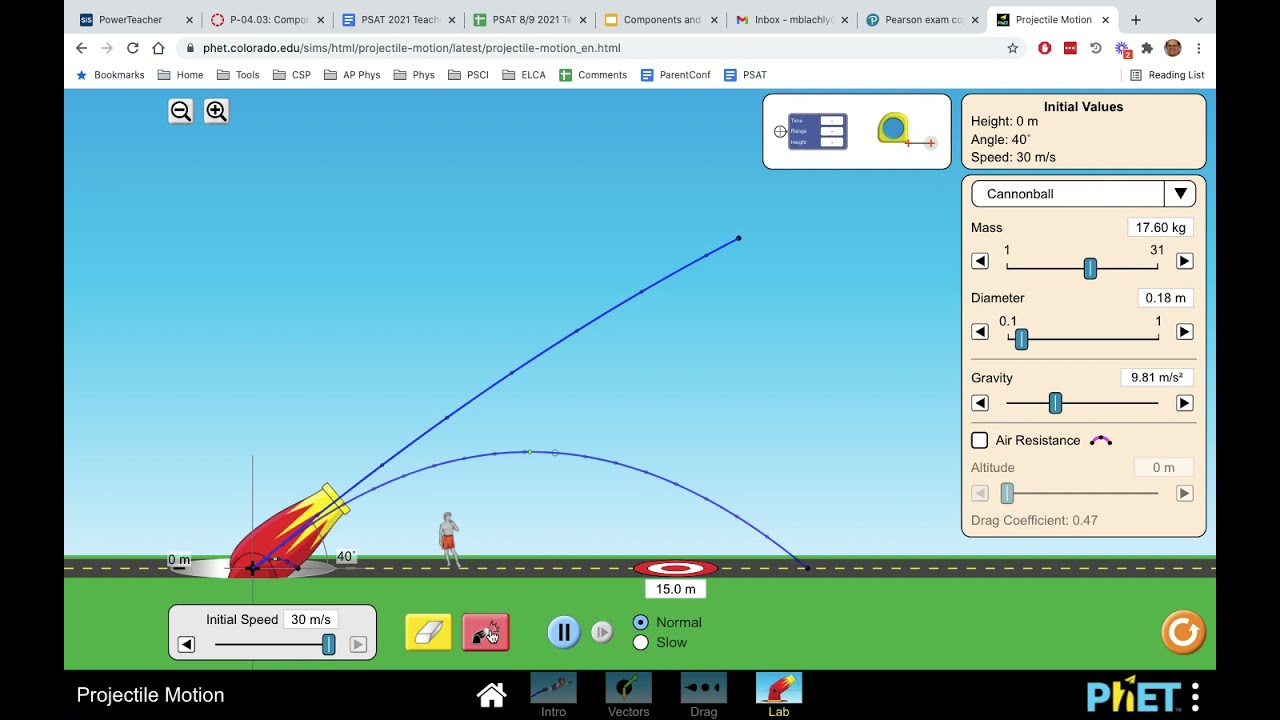Decrease mass with left arrow
Viewport: 1280px width, 720px height.
point(980,261)
